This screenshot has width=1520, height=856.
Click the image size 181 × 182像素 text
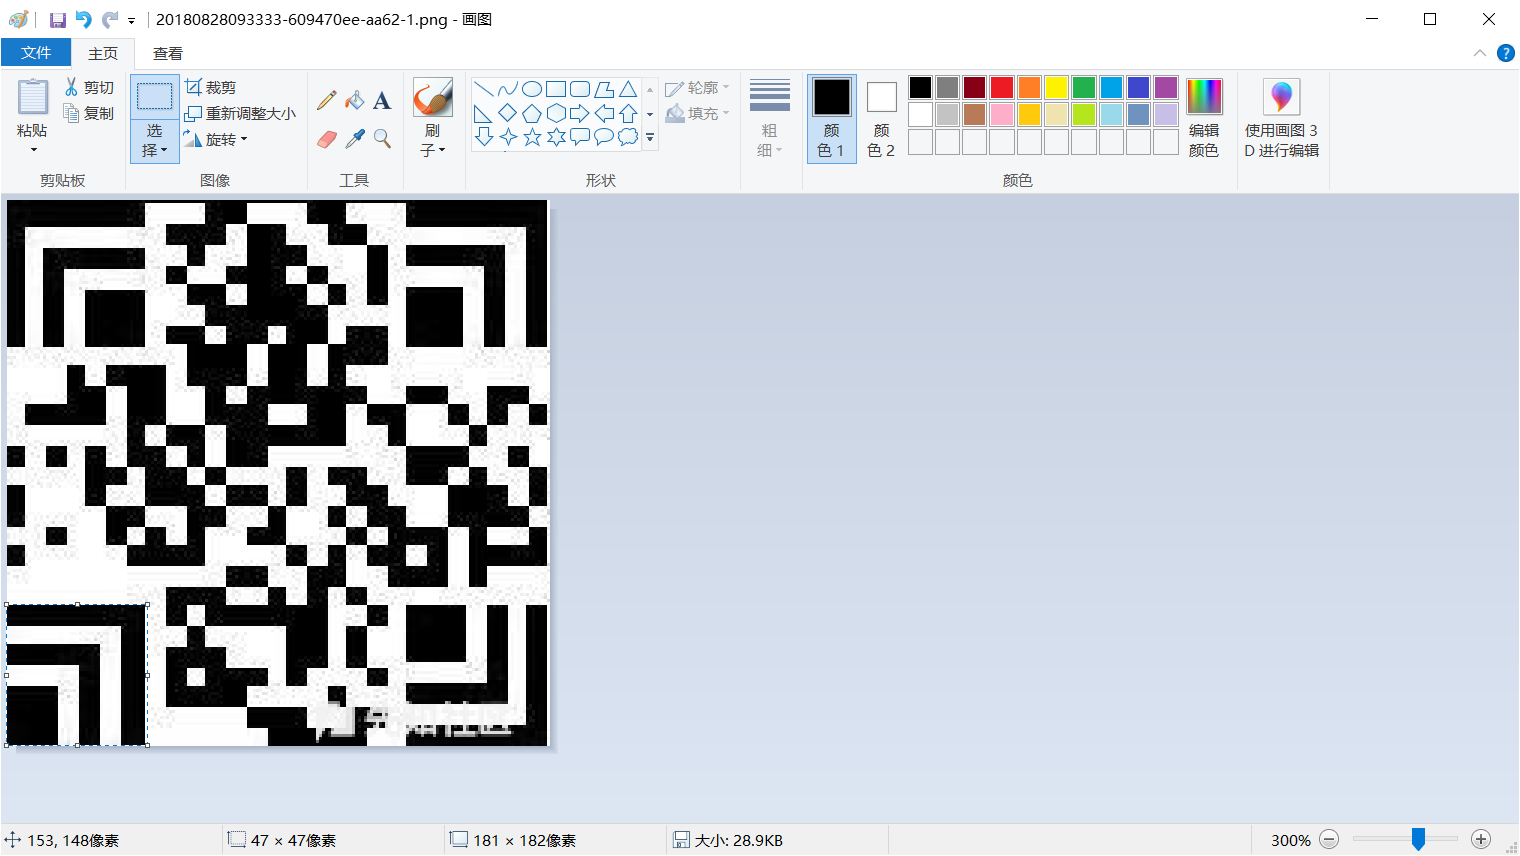coord(525,841)
